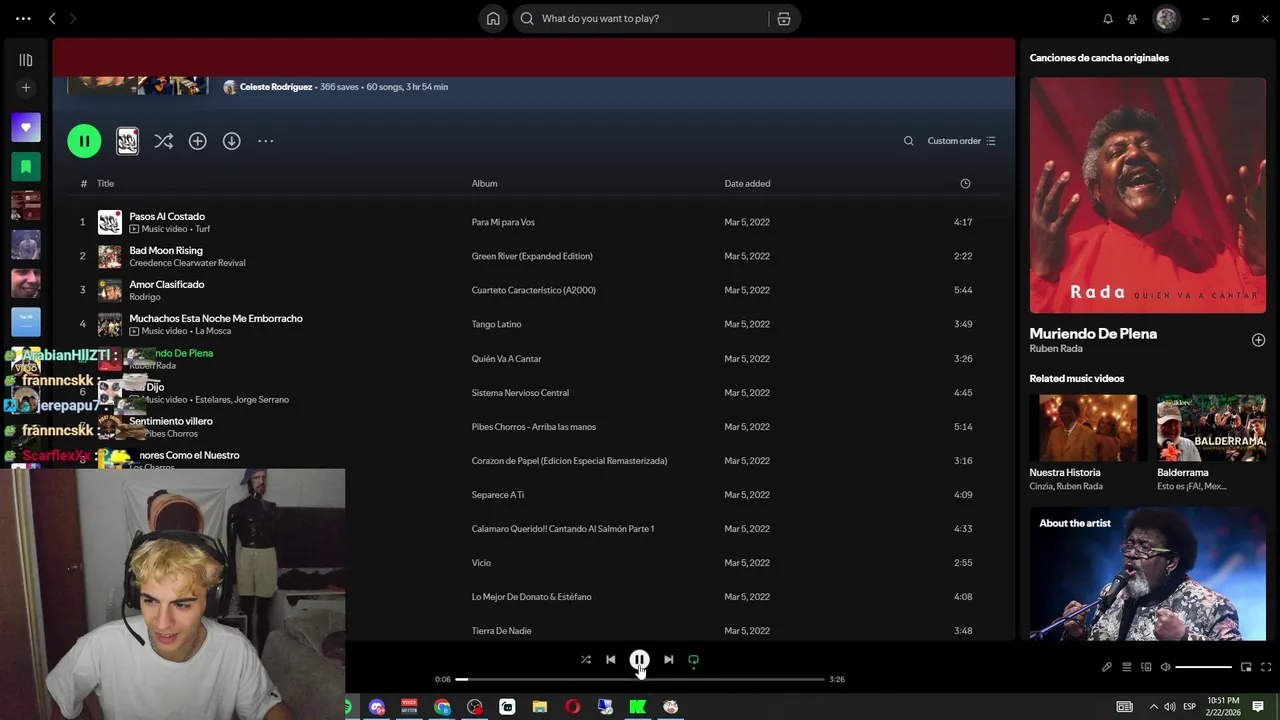This screenshot has height=720, width=1280.
Task: Open the Top 50 playlist tile in sidebar
Action: (x=26, y=322)
